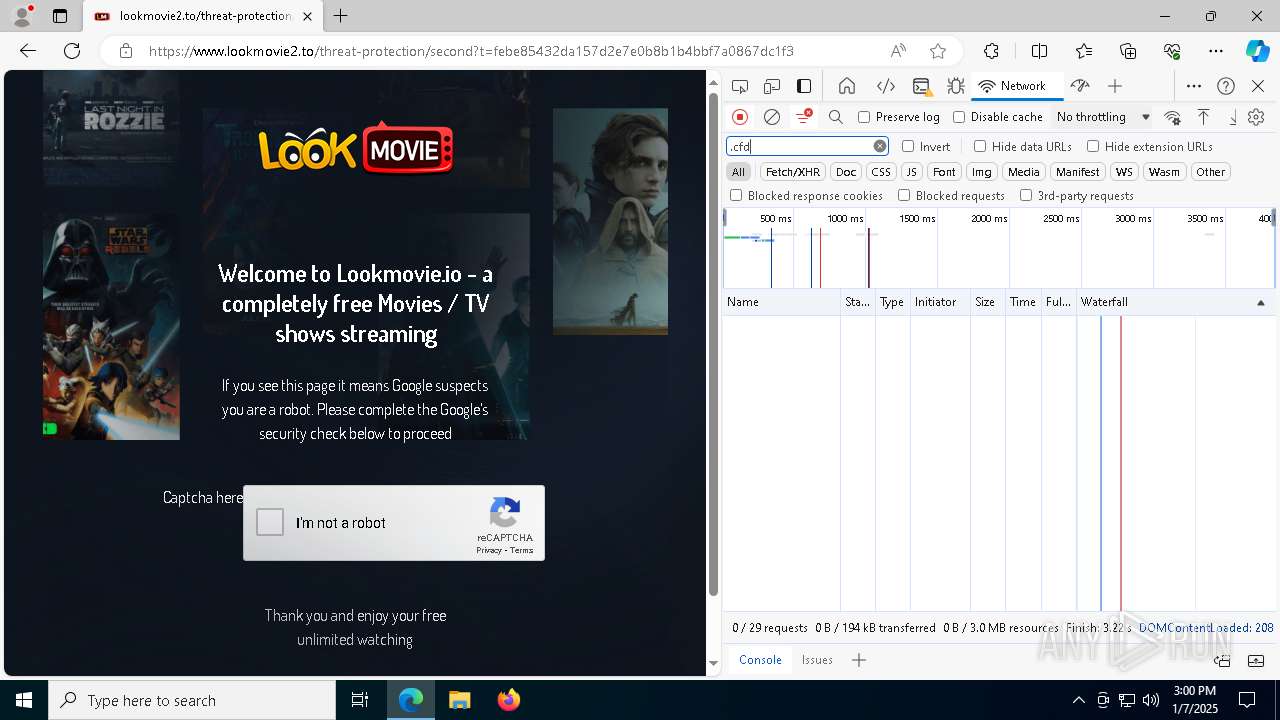Screen dimensions: 1280x720
Task: Toggle the inspect element picker in DevTools
Action: (740, 86)
